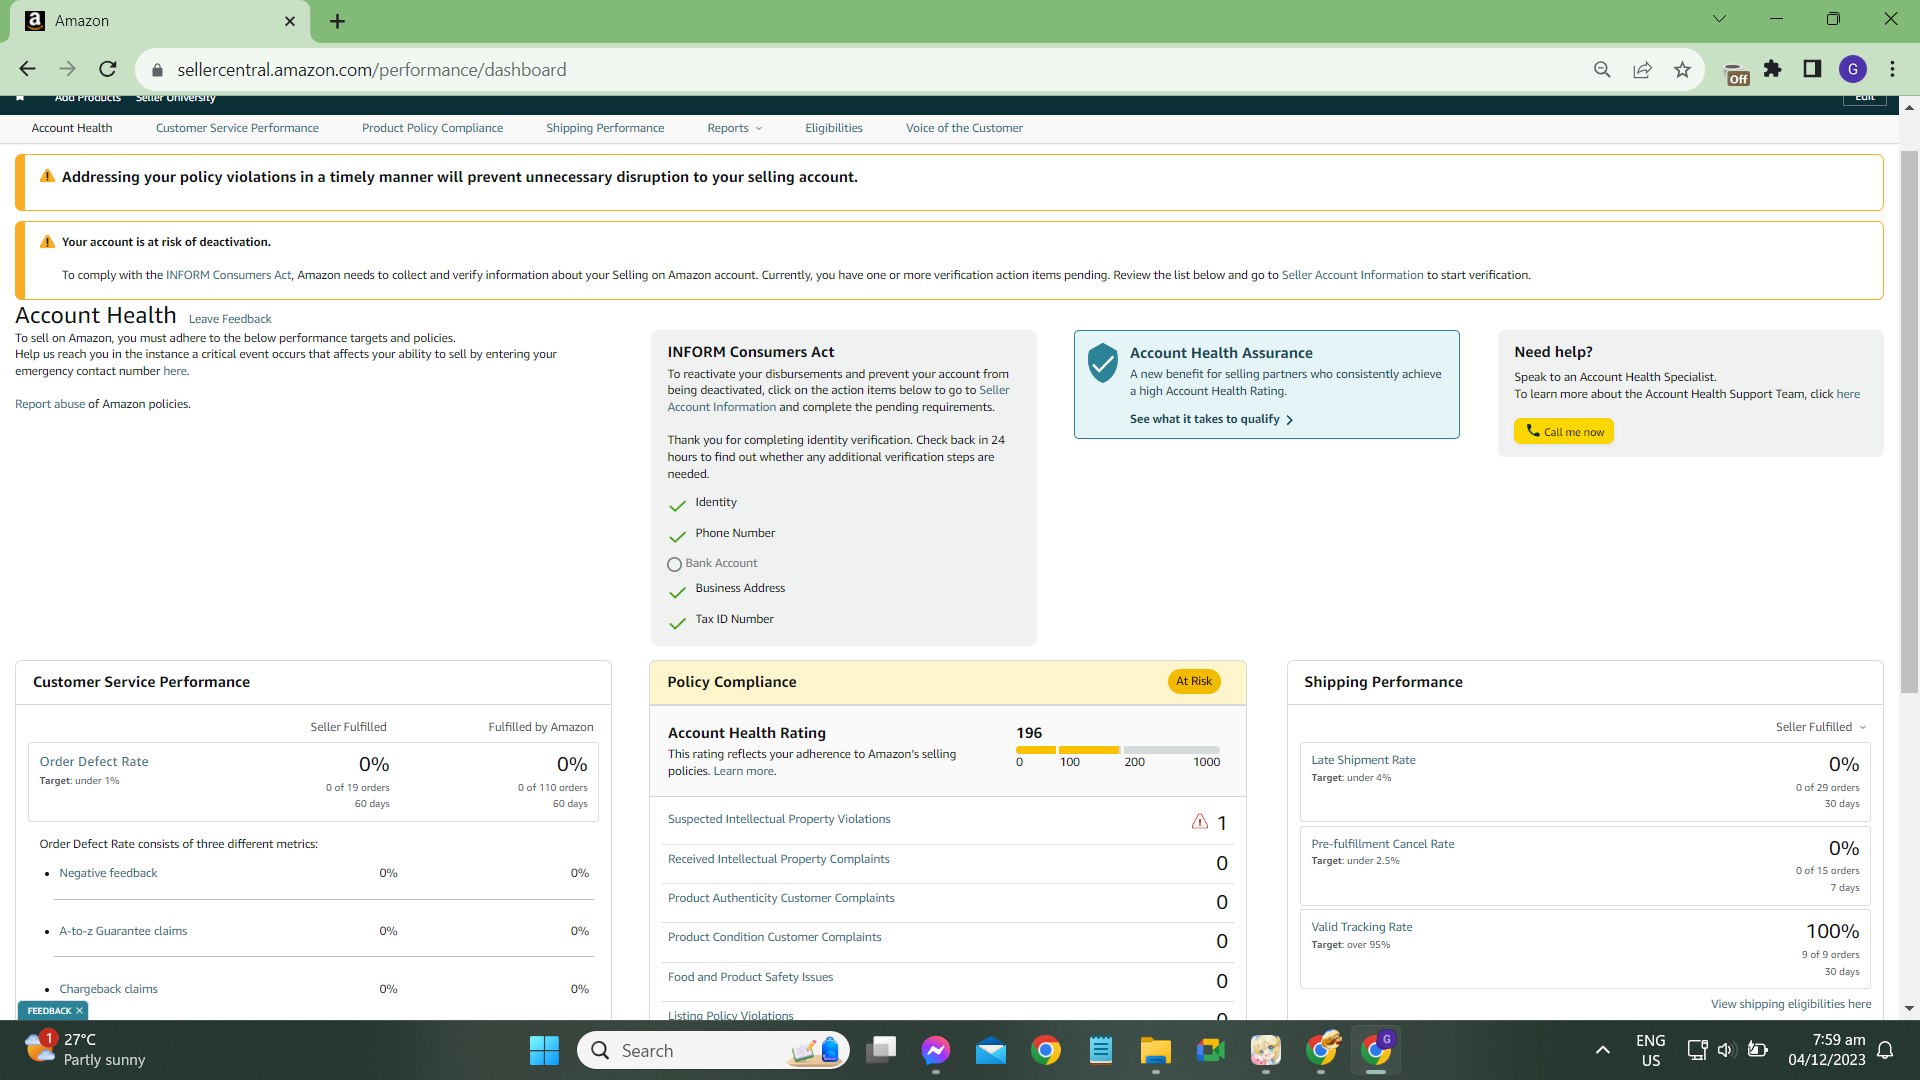Image resolution: width=1920 pixels, height=1080 pixels.
Task: Open the Chargeback claims link
Action: click(108, 989)
